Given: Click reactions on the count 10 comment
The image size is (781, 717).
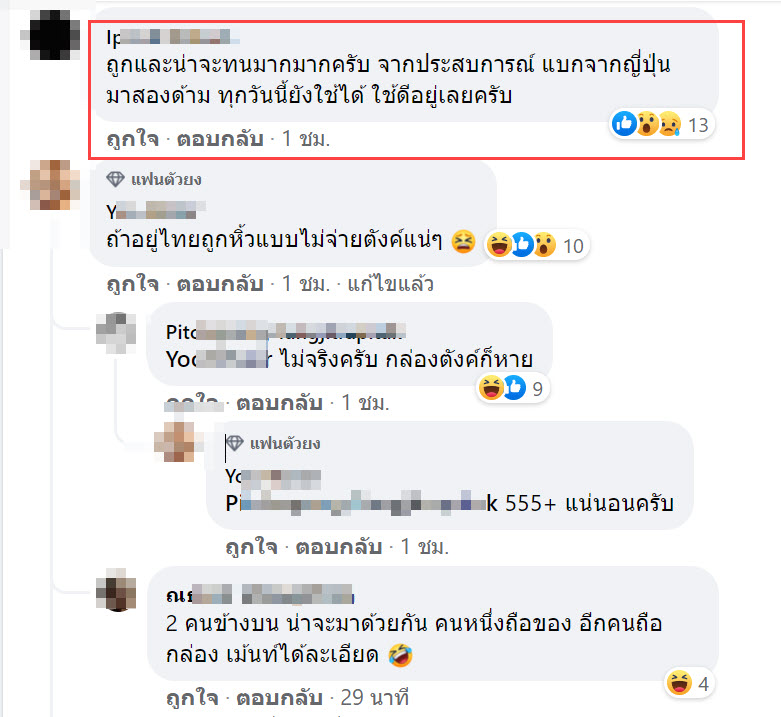Looking at the screenshot, I should [536, 245].
